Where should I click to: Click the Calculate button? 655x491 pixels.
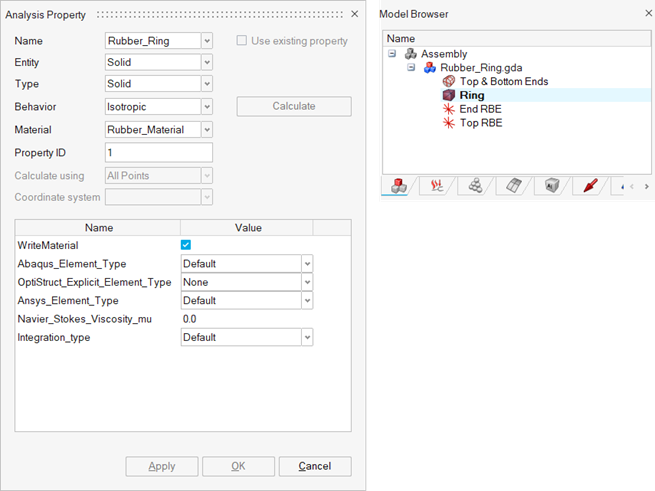293,106
